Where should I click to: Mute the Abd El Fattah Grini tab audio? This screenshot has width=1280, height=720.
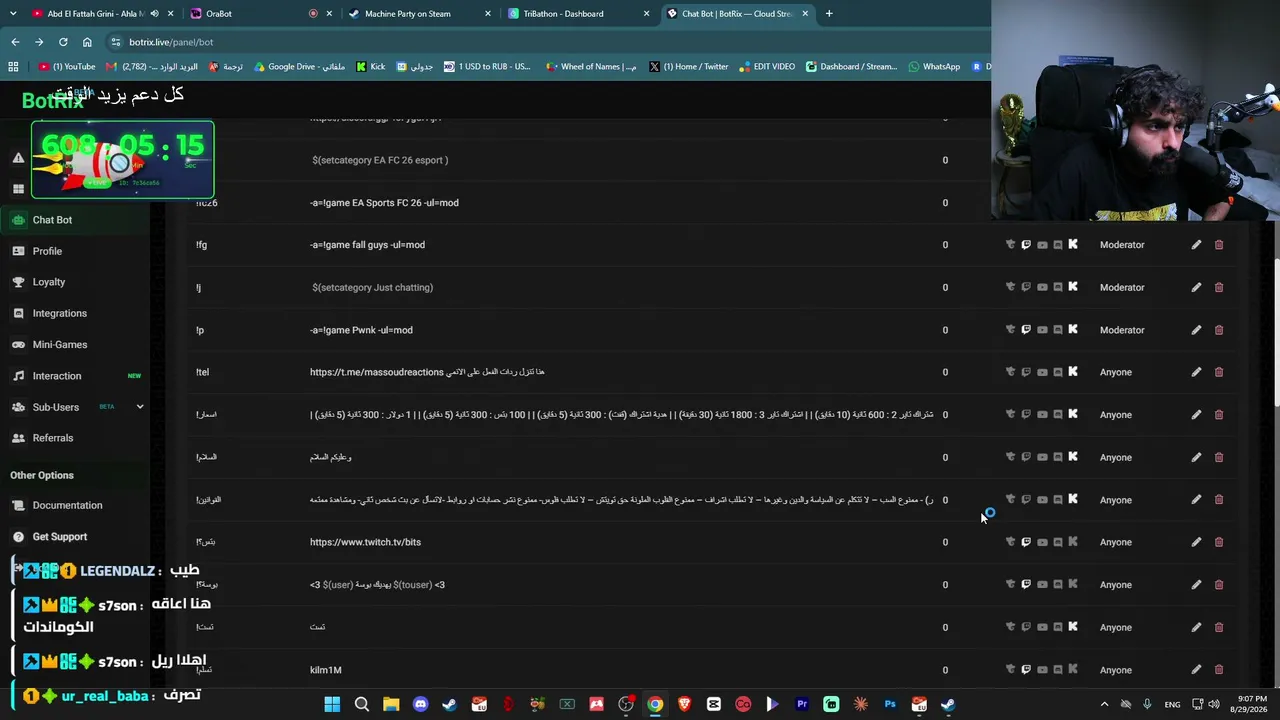coord(154,14)
